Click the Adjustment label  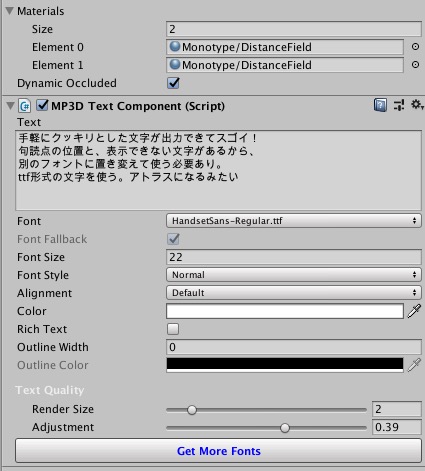[x=63, y=427]
